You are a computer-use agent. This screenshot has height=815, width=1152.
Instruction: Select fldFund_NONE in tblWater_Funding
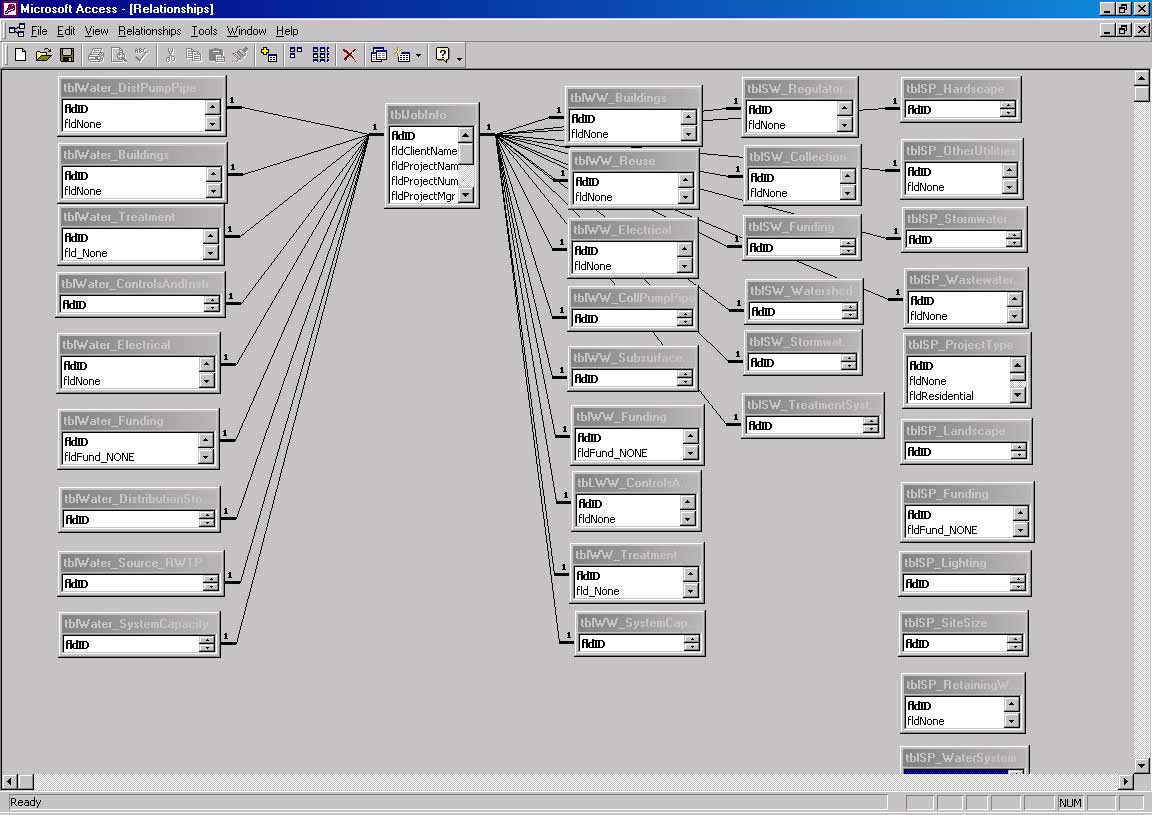click(x=130, y=457)
